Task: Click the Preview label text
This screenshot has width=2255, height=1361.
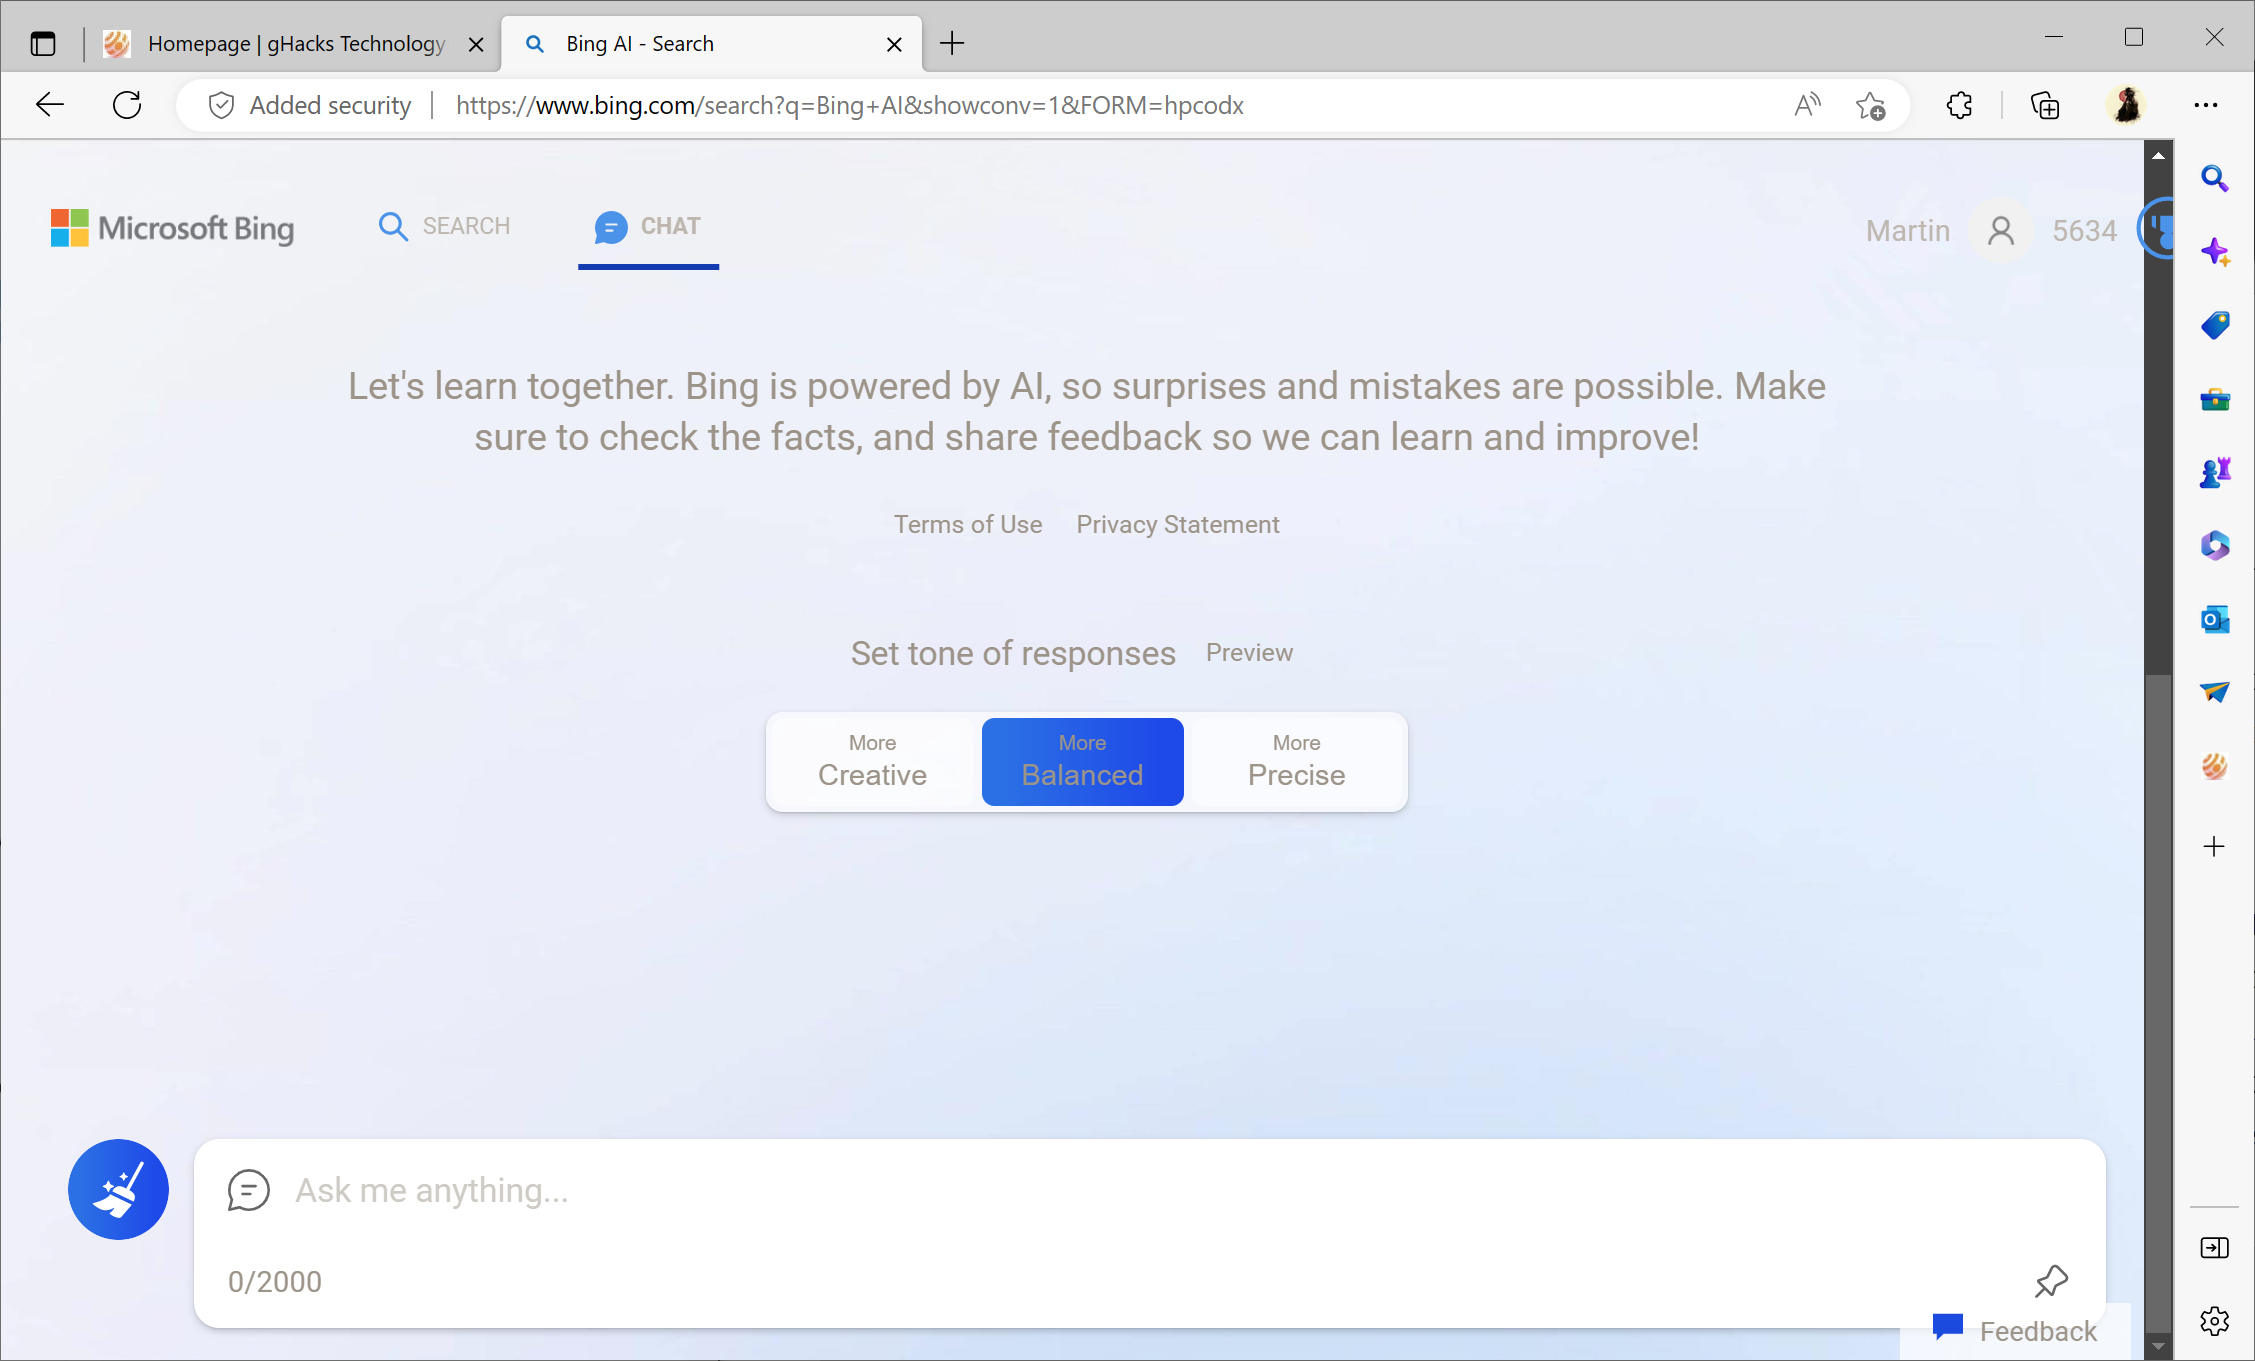Action: [x=1249, y=653]
